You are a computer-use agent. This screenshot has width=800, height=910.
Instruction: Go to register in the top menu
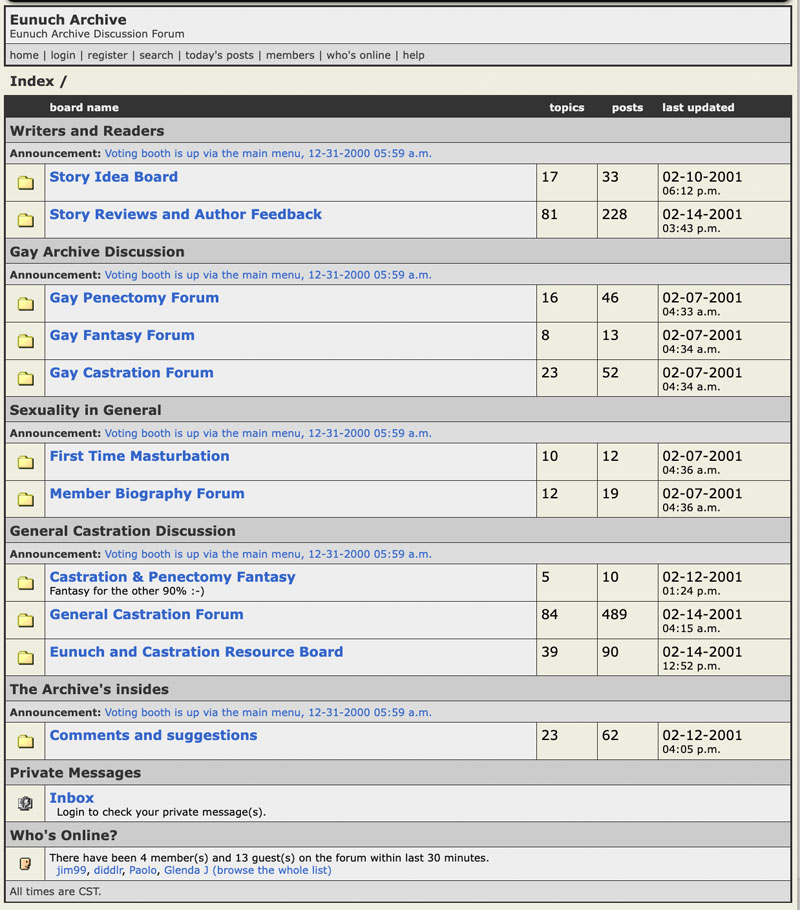[x=107, y=55]
